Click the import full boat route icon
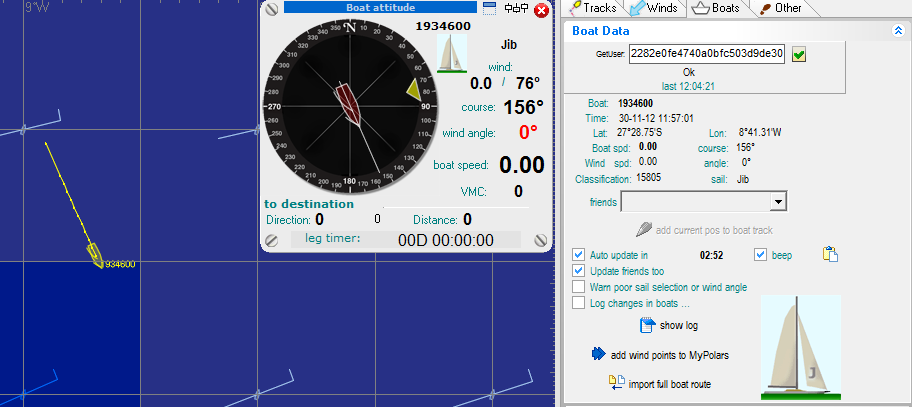912x407 pixels. coord(616,382)
